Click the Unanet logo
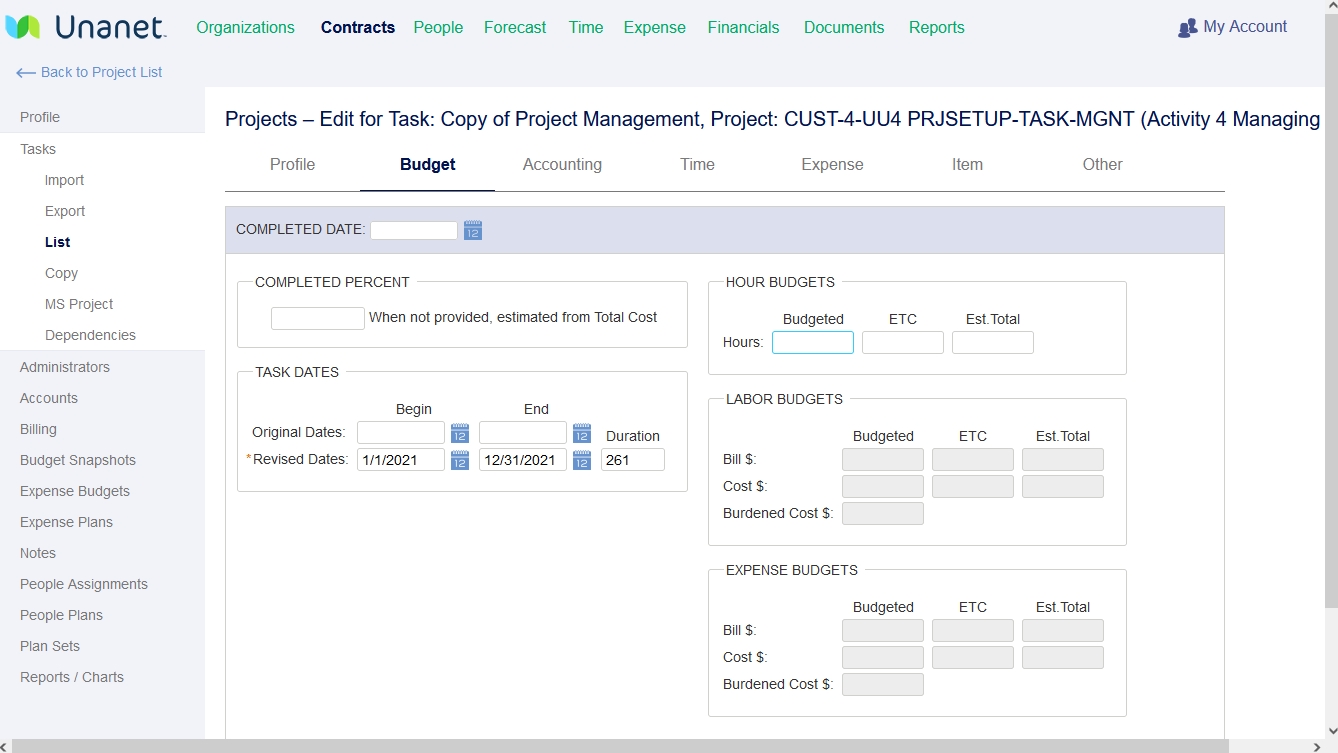Image resolution: width=1338 pixels, height=753 pixels. pyautogui.click(x=86, y=27)
